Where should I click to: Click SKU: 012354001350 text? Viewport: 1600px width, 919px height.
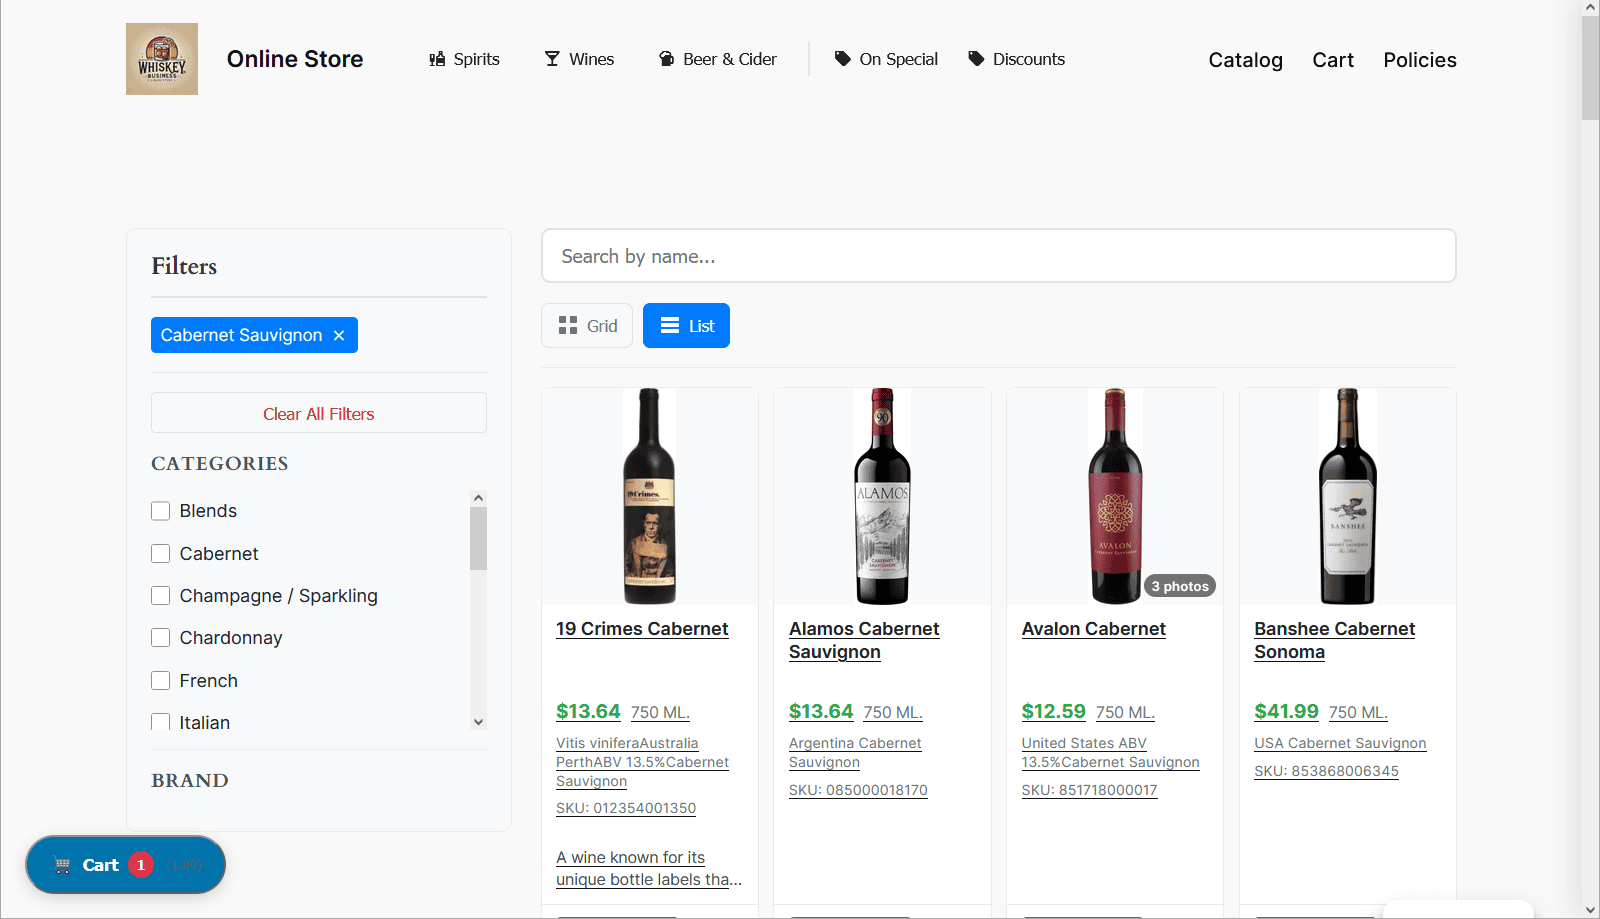[626, 808]
